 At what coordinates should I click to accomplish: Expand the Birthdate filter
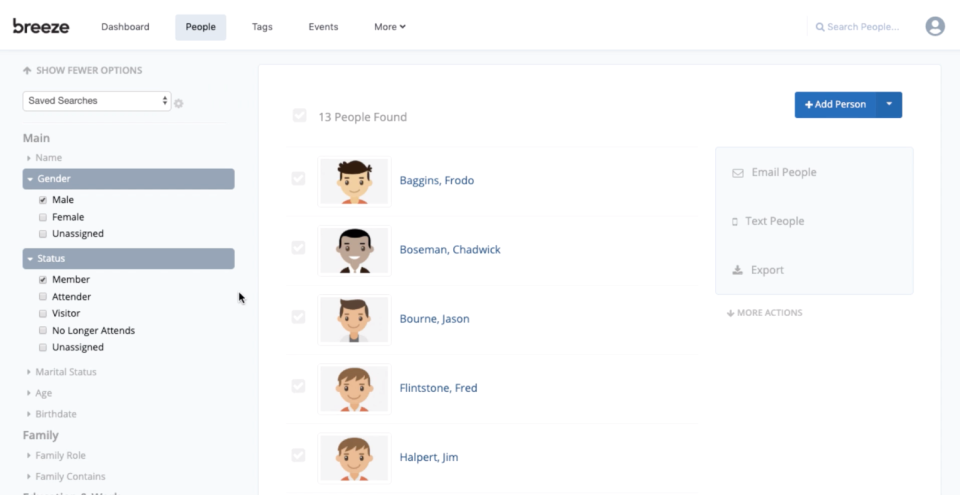51,414
